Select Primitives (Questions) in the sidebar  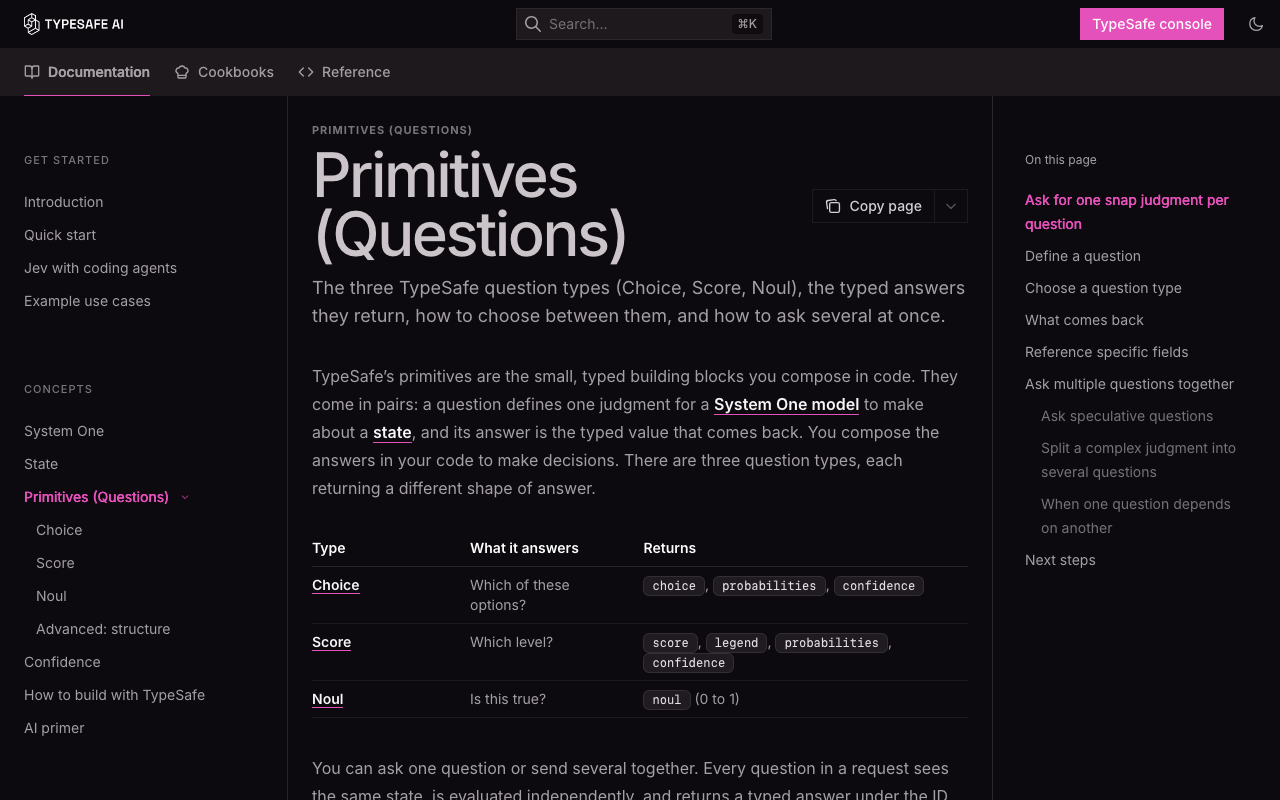96,497
